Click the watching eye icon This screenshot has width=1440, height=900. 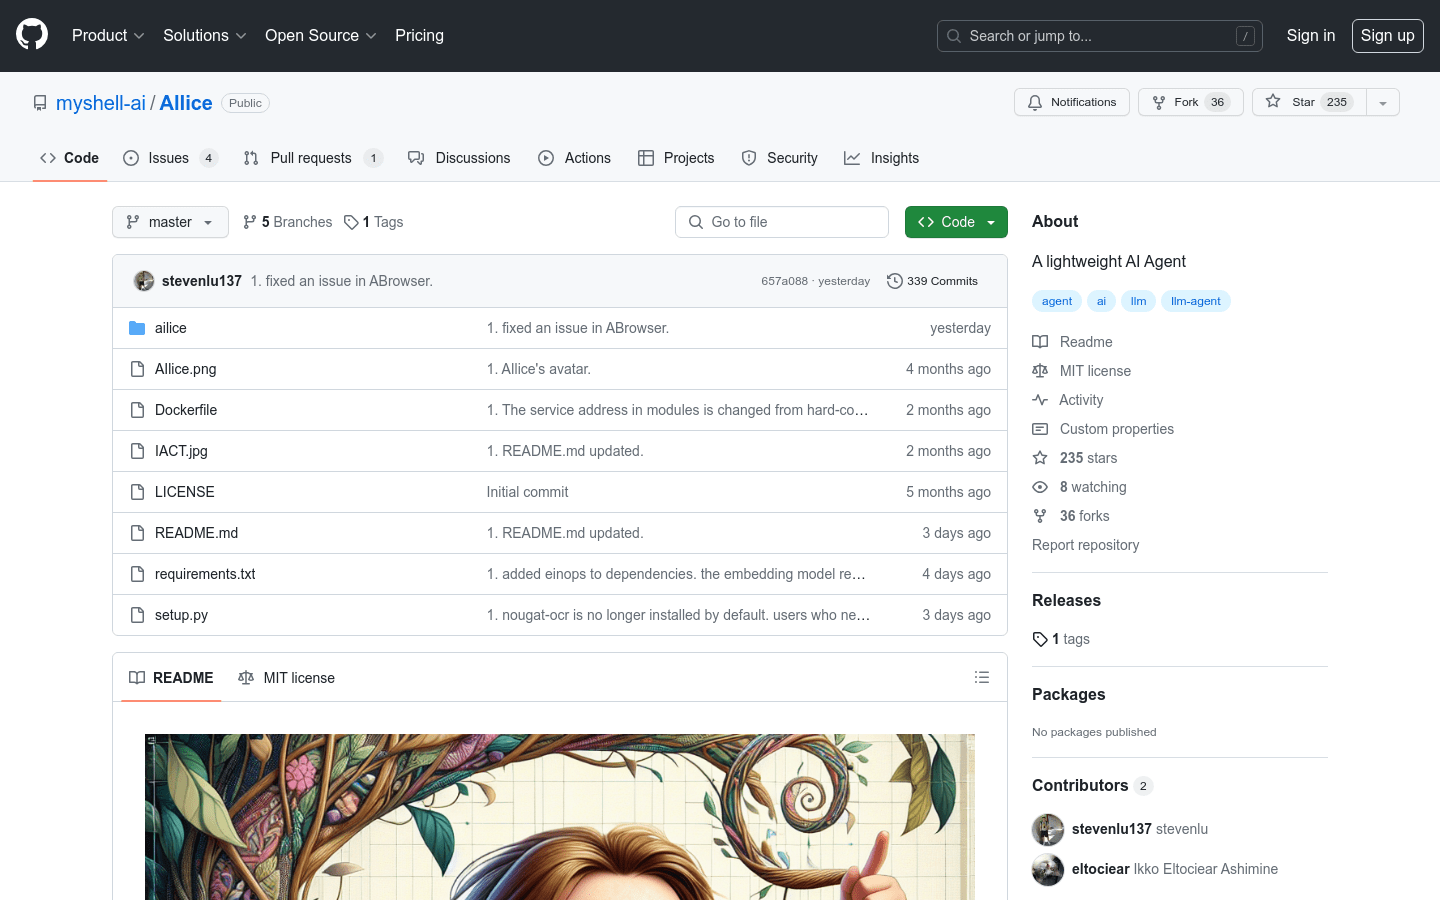(1040, 487)
